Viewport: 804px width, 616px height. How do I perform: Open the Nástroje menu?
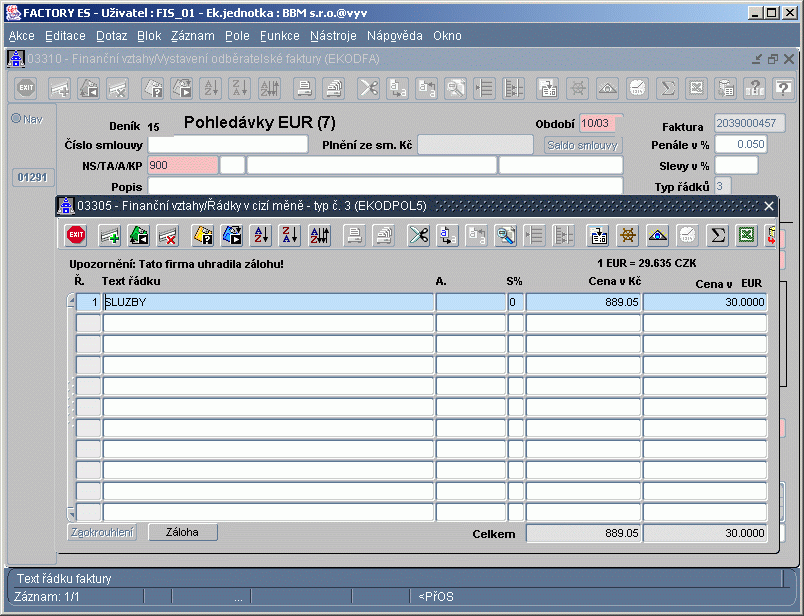coord(333,36)
